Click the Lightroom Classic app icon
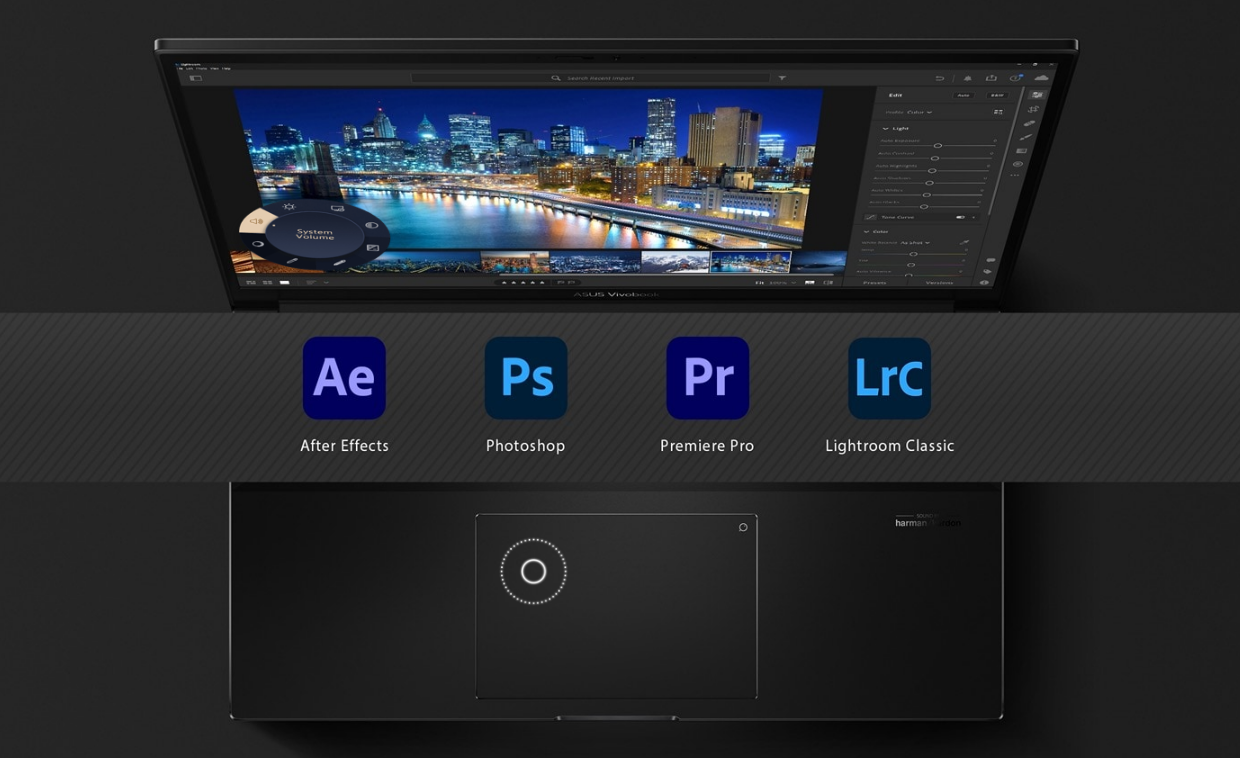The height and width of the screenshot is (758, 1240). (889, 378)
